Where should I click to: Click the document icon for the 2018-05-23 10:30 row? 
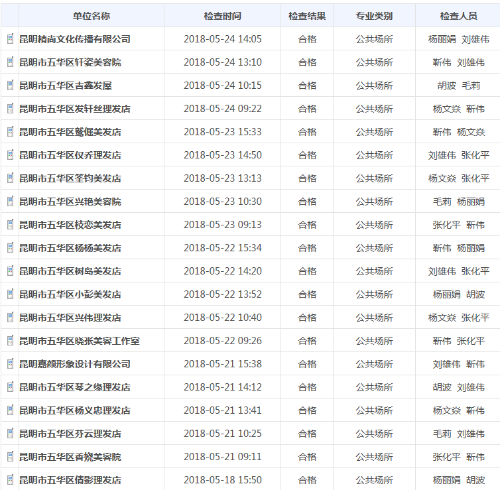[x=10, y=201]
